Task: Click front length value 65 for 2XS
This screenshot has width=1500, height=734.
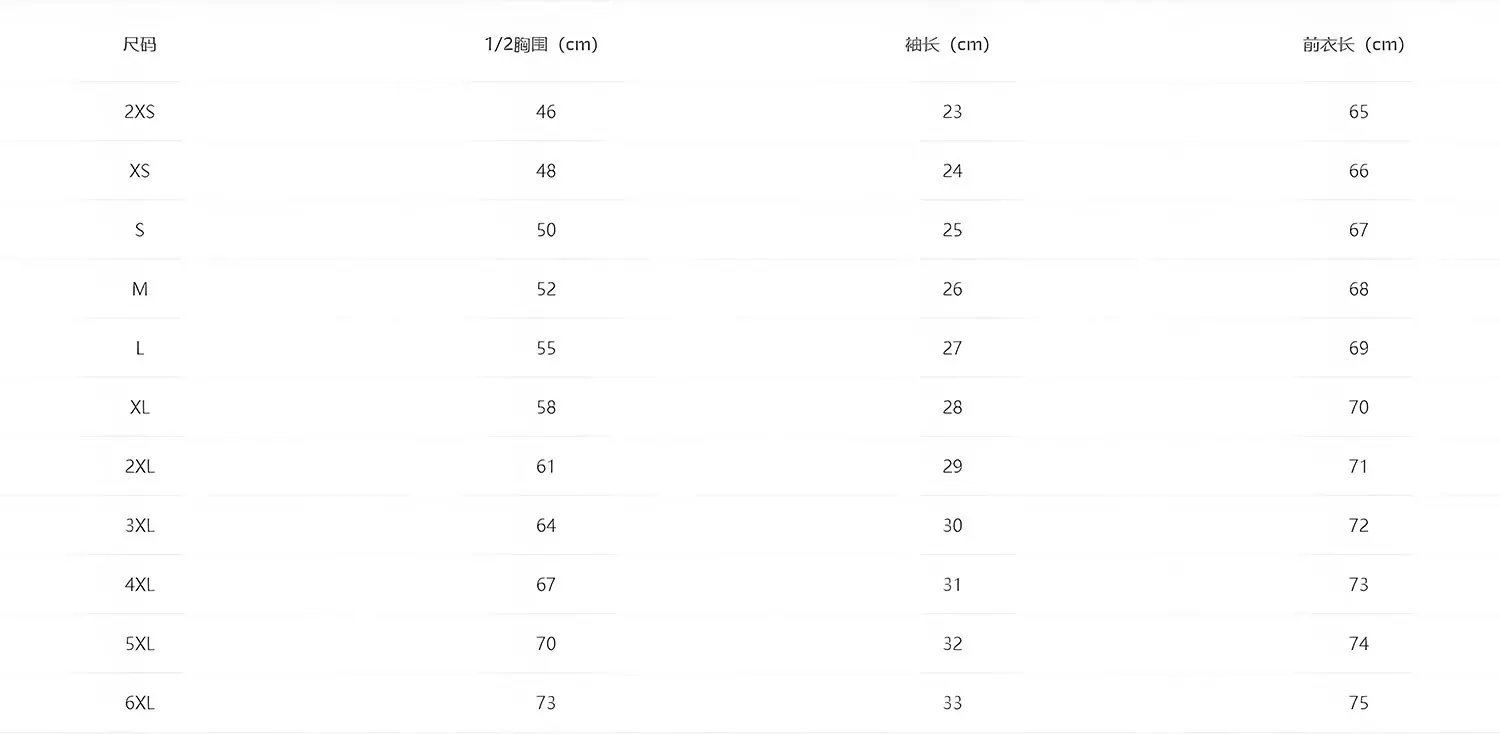Action: coord(1358,112)
